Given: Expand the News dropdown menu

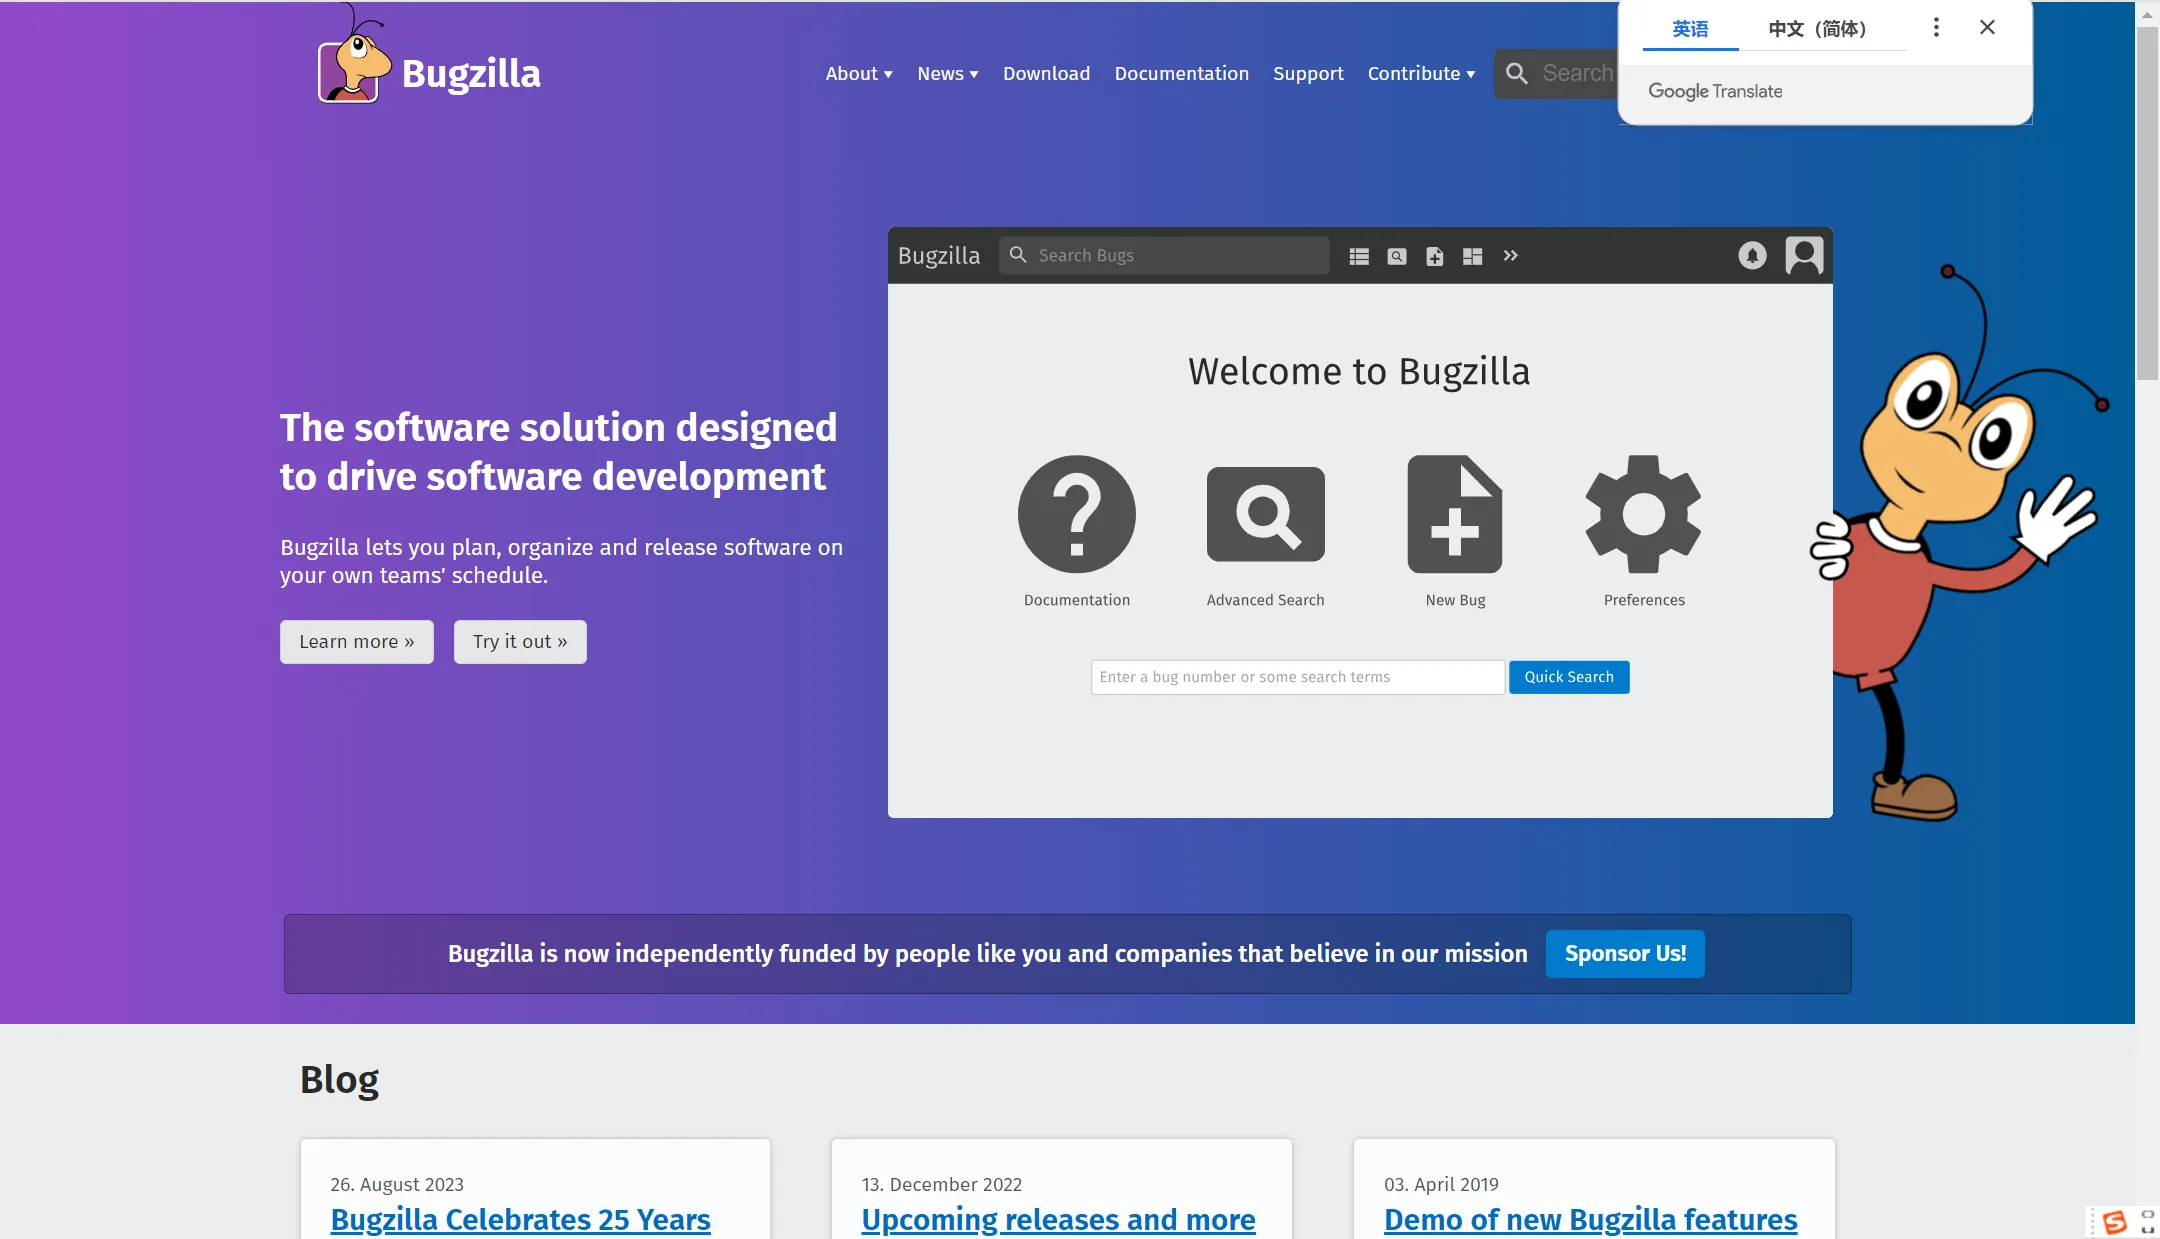Looking at the screenshot, I should (946, 73).
